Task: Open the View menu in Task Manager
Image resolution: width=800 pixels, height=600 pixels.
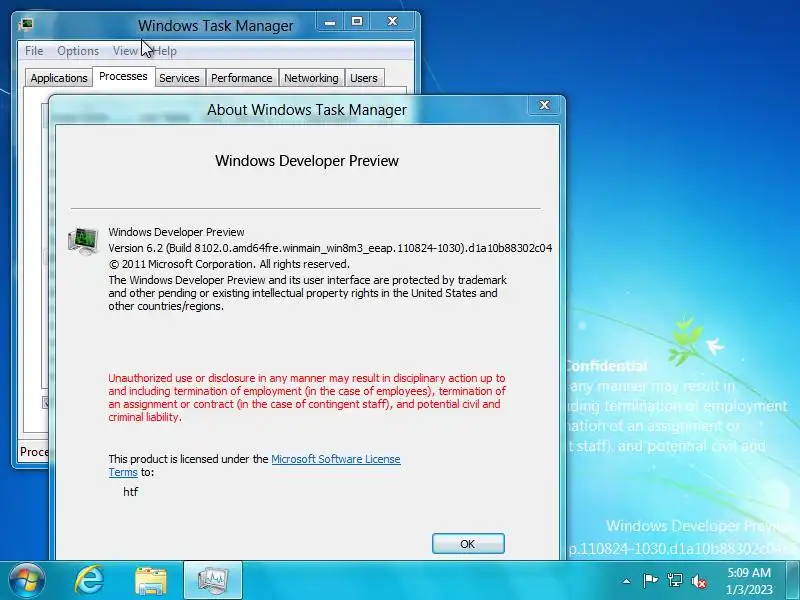Action: click(125, 51)
